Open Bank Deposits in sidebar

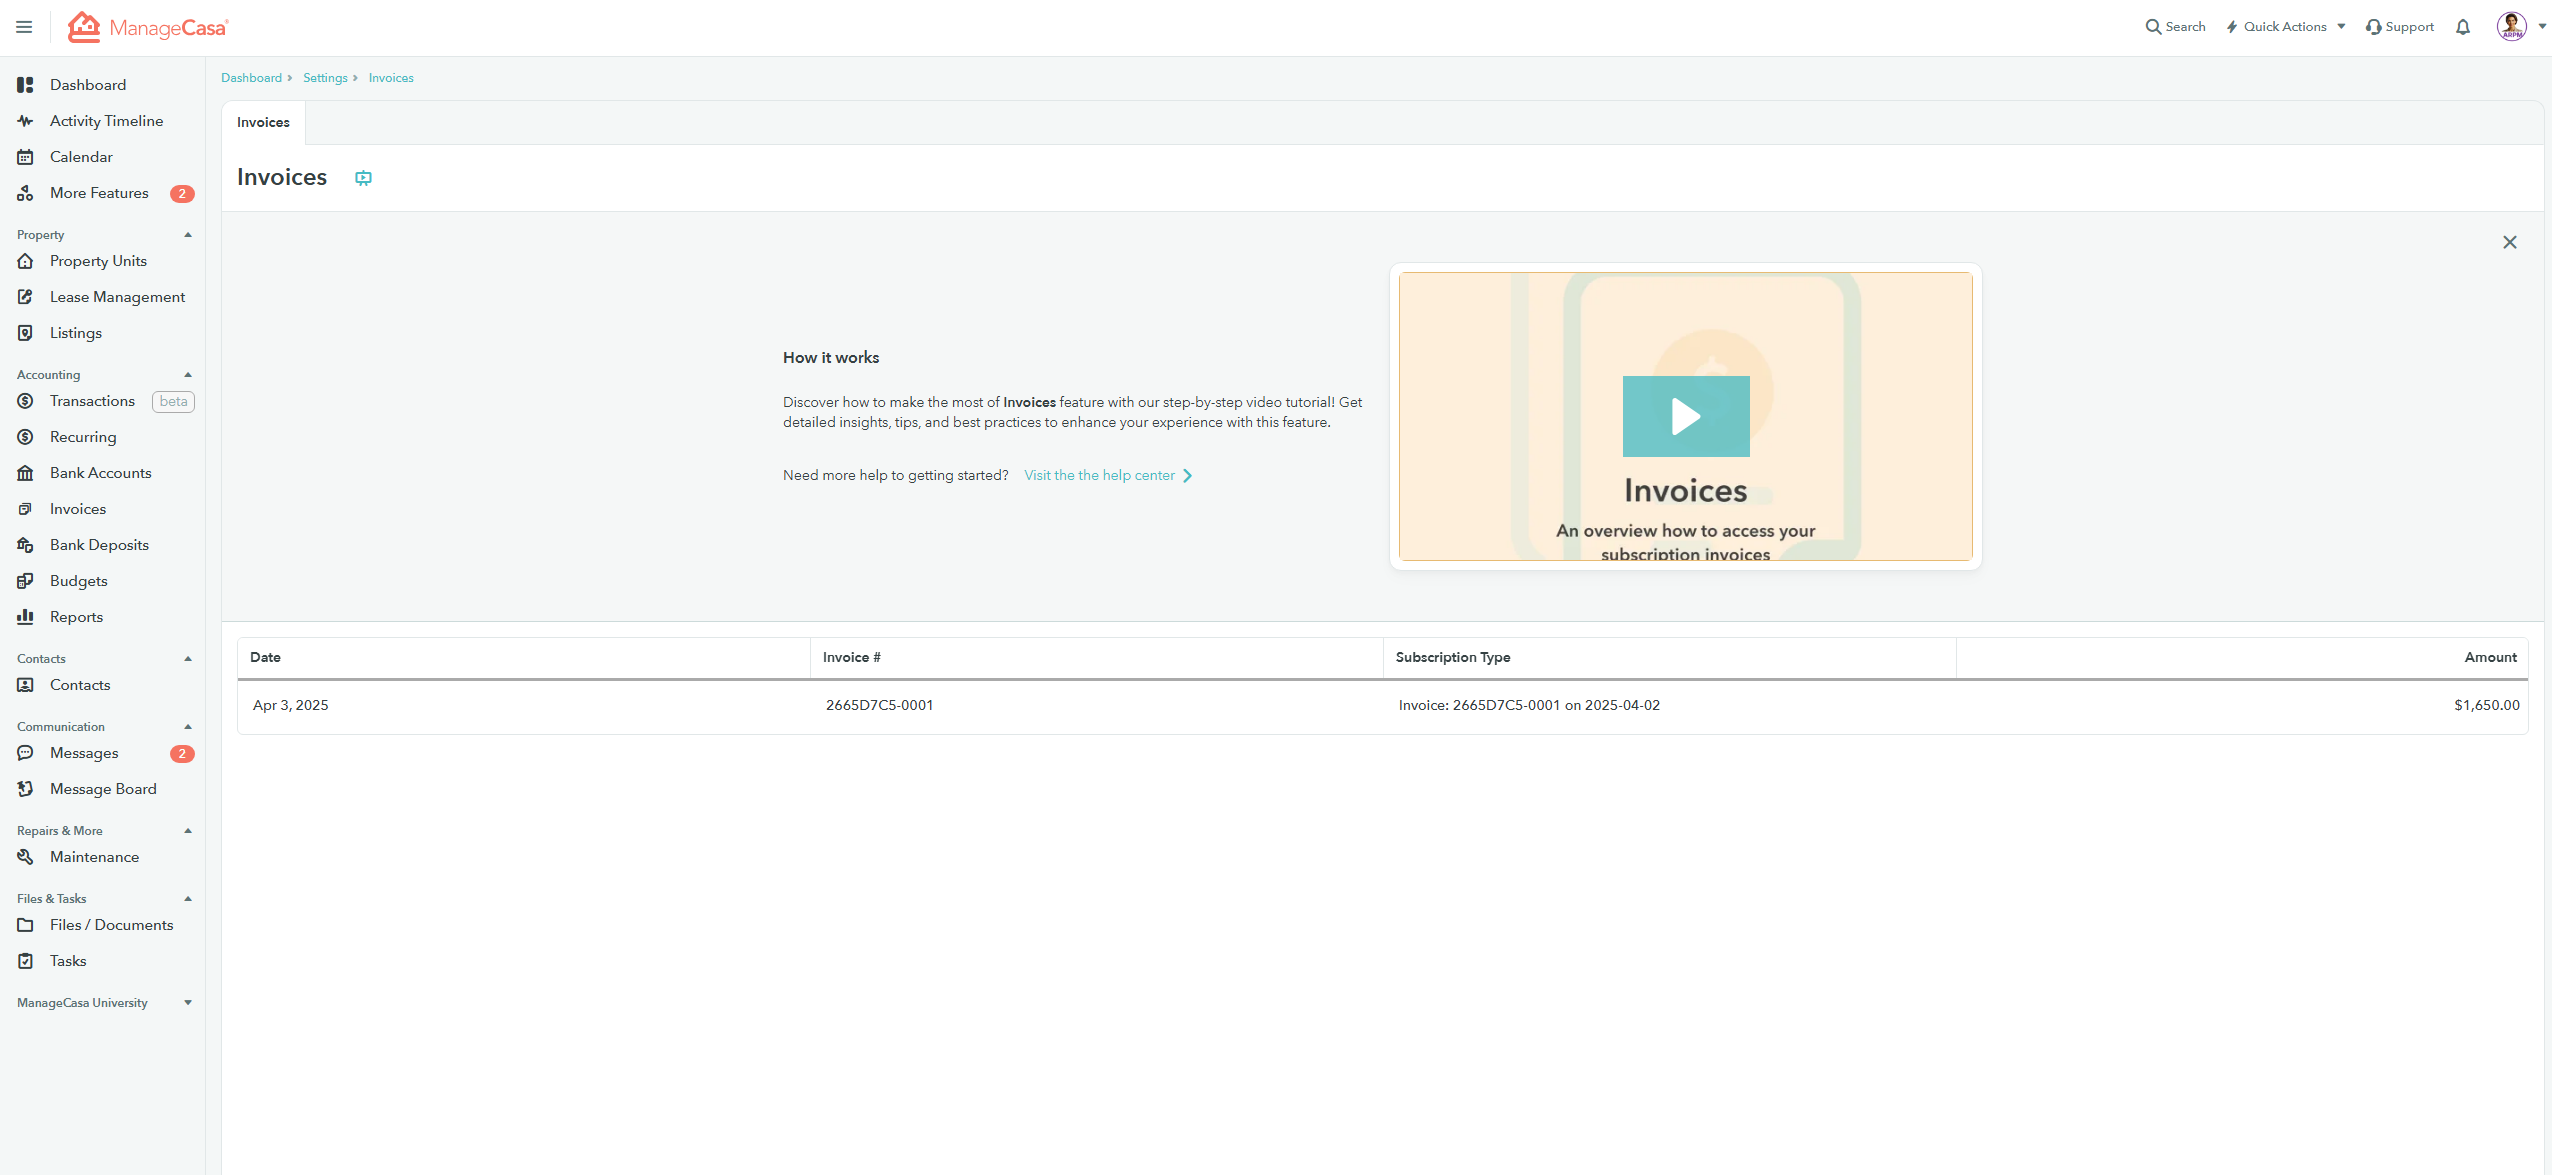coord(99,545)
